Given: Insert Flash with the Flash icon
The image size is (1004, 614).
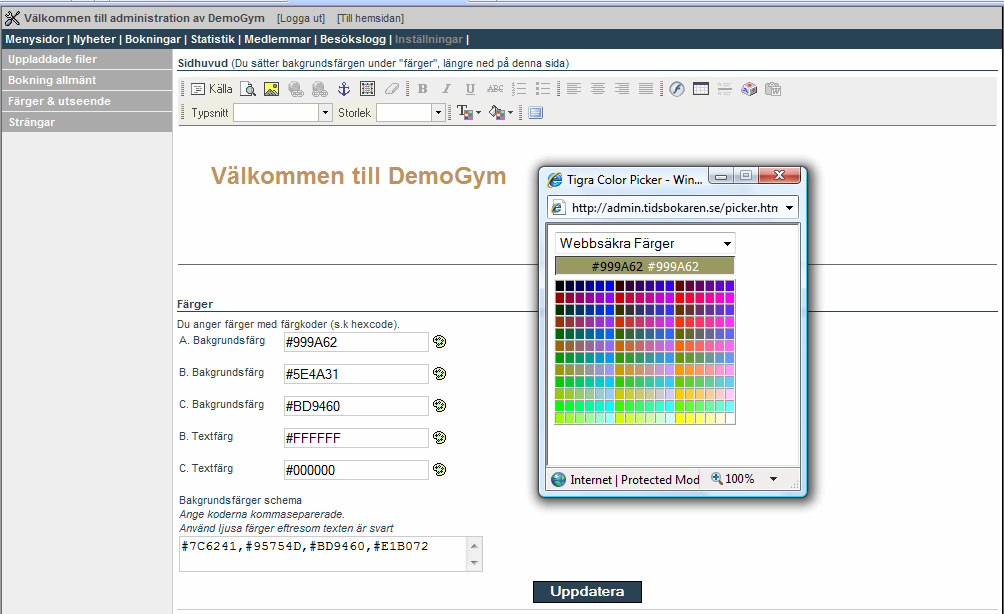Looking at the screenshot, I should (677, 89).
